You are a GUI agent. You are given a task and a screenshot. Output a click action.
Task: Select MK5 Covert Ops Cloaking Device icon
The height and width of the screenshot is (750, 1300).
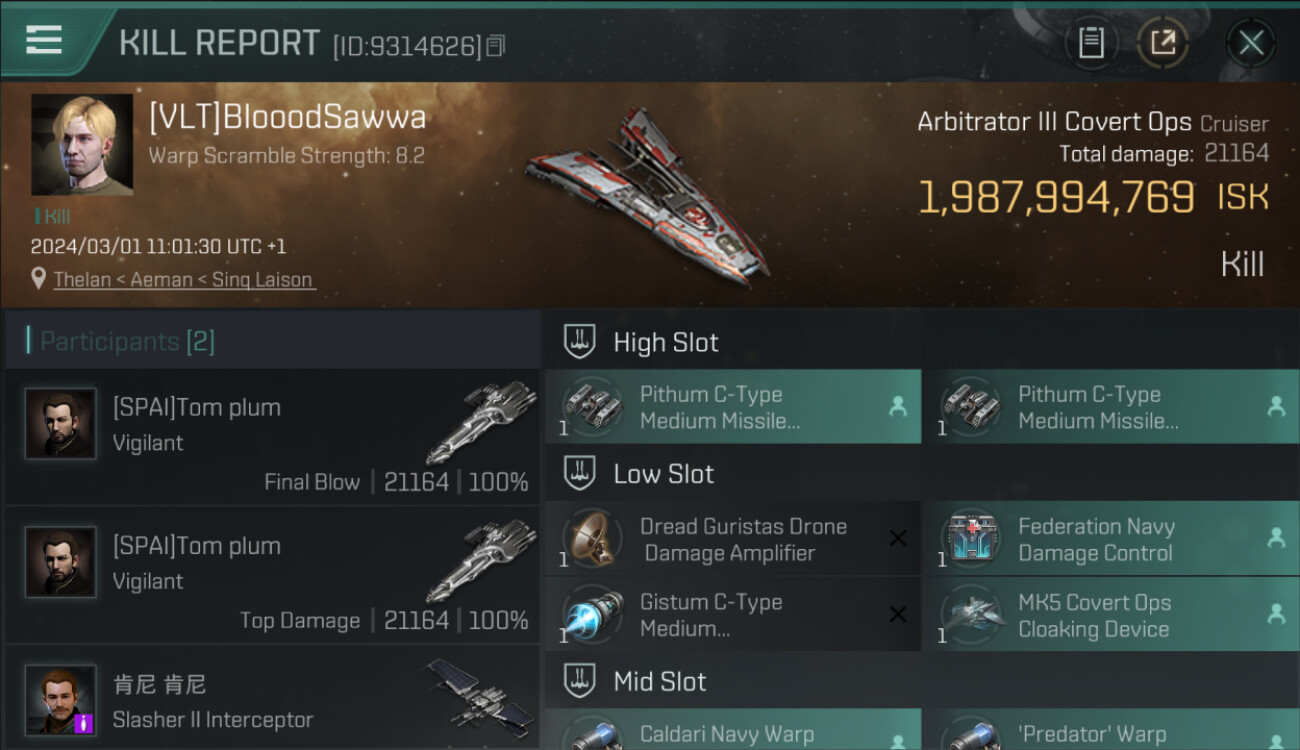973,614
